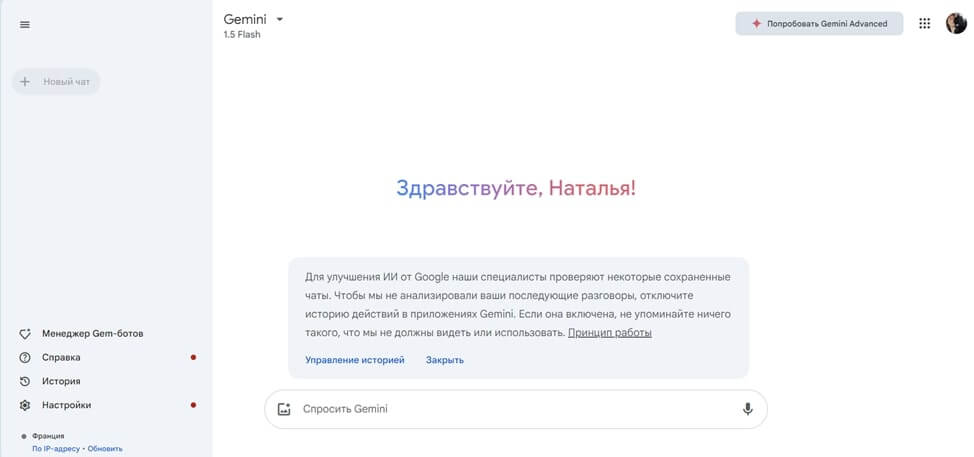
Task: Open the Google apps grid icon
Action: [924, 24]
